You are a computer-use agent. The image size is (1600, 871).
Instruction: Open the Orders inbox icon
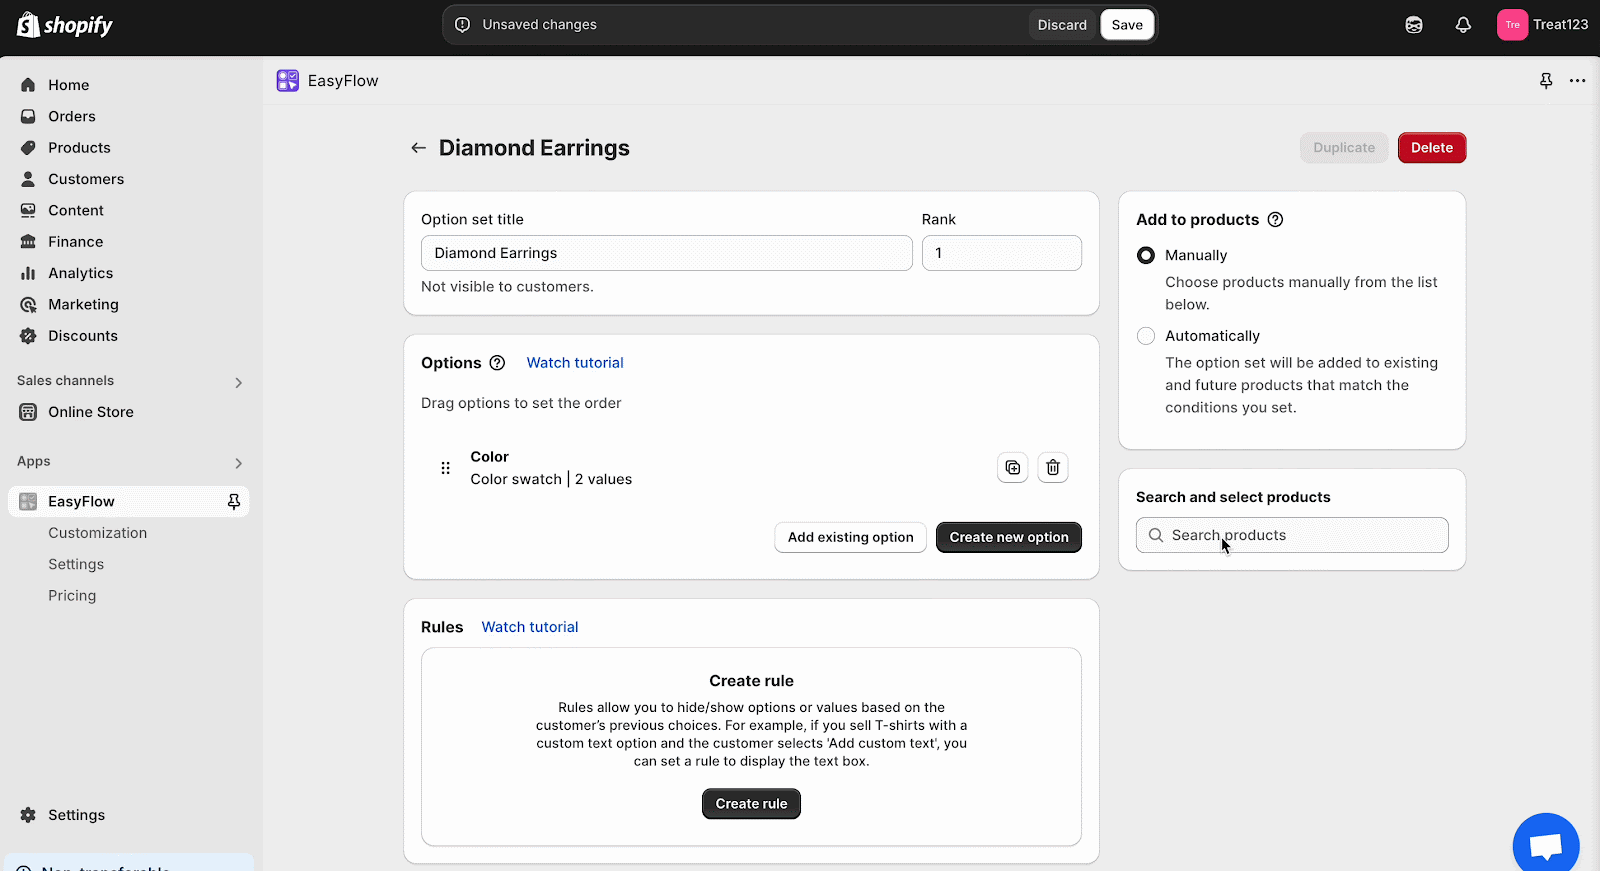pyautogui.click(x=28, y=116)
